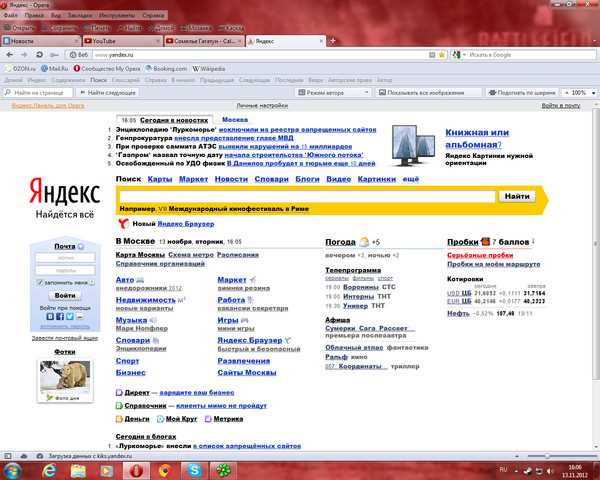
Task: Open the author mode dropdown
Action: [333, 92]
